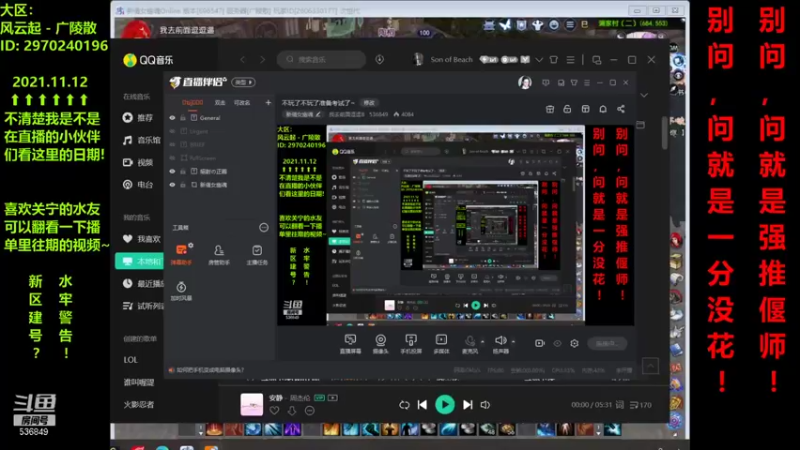Collapse the 工具箱 toolbox section
800x450 pixels.
point(264,228)
